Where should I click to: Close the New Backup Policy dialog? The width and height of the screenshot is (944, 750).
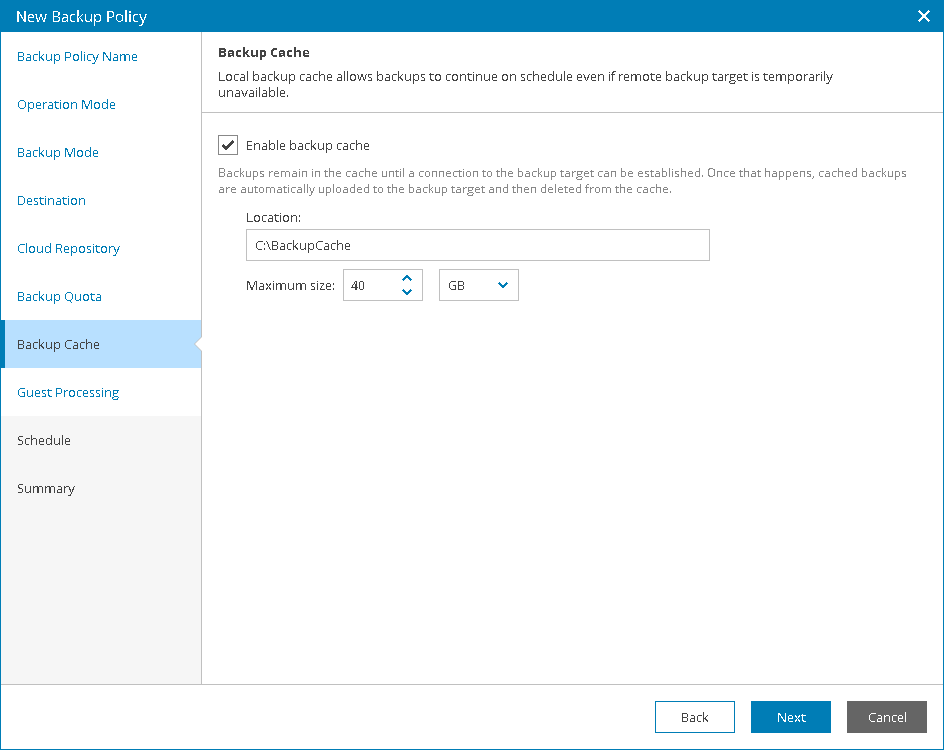pyautogui.click(x=924, y=16)
